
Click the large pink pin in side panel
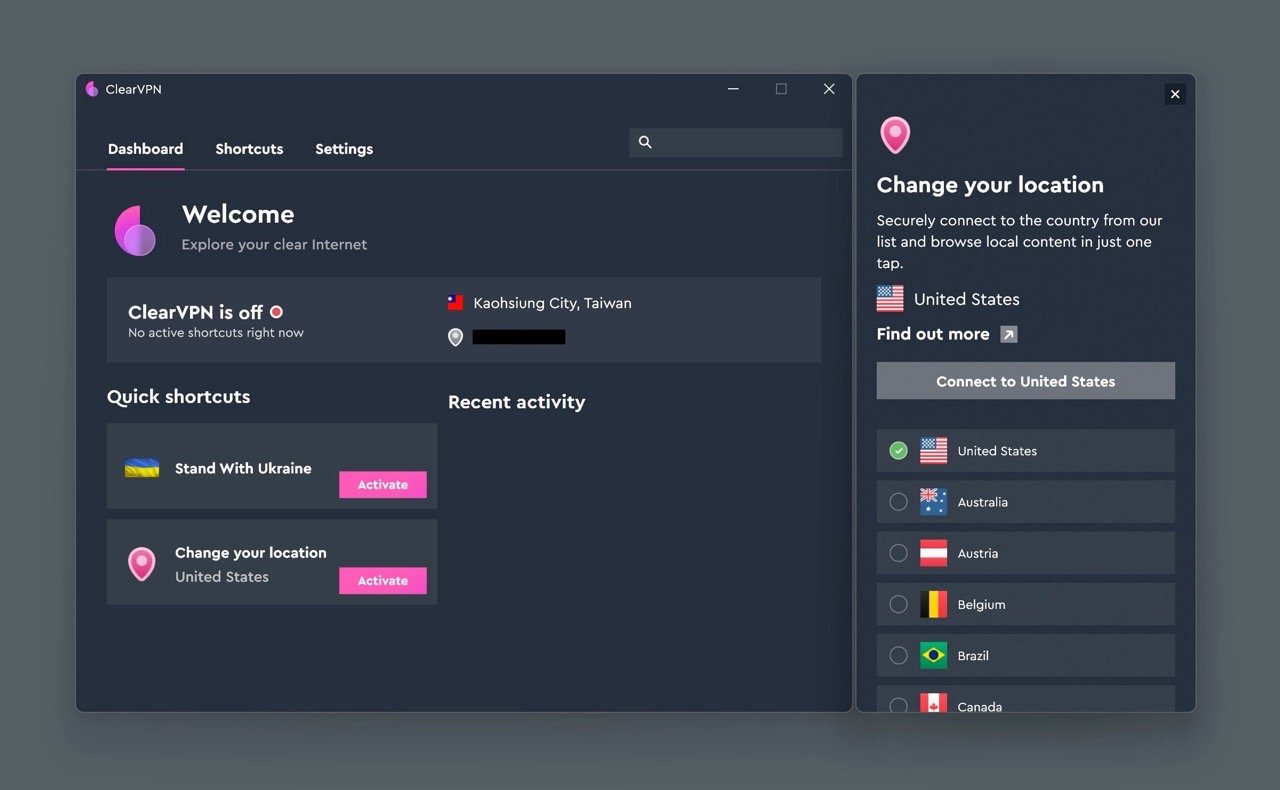click(x=895, y=135)
